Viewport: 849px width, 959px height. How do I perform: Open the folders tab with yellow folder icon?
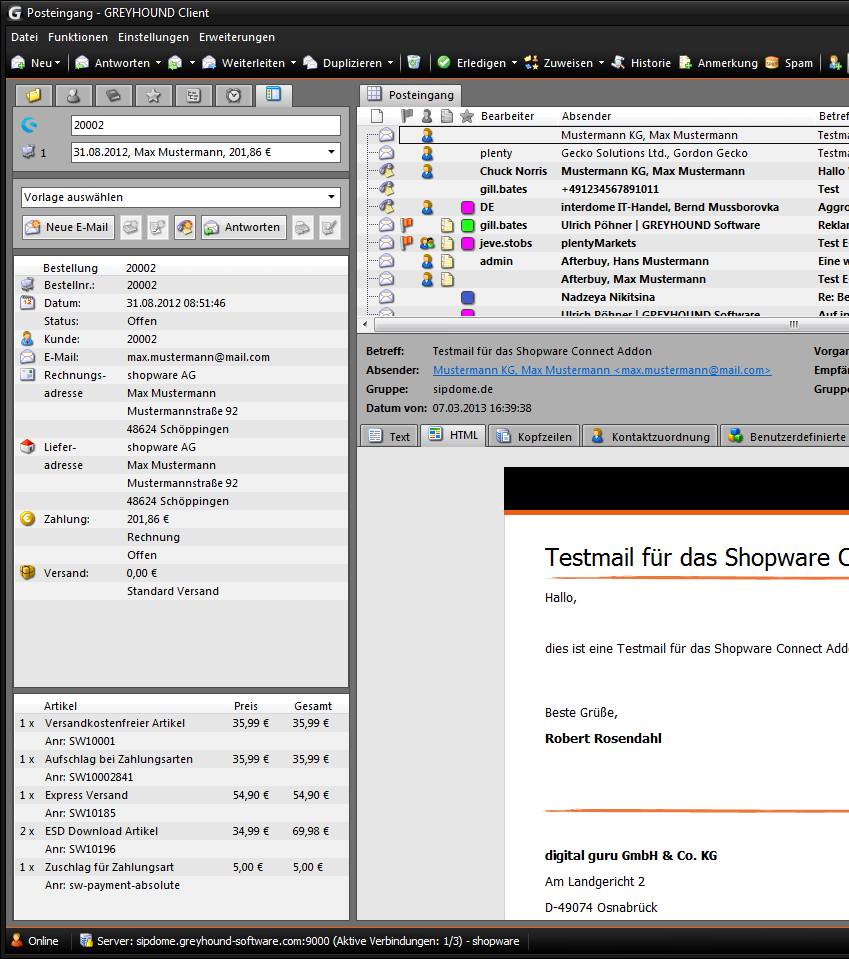coord(34,95)
